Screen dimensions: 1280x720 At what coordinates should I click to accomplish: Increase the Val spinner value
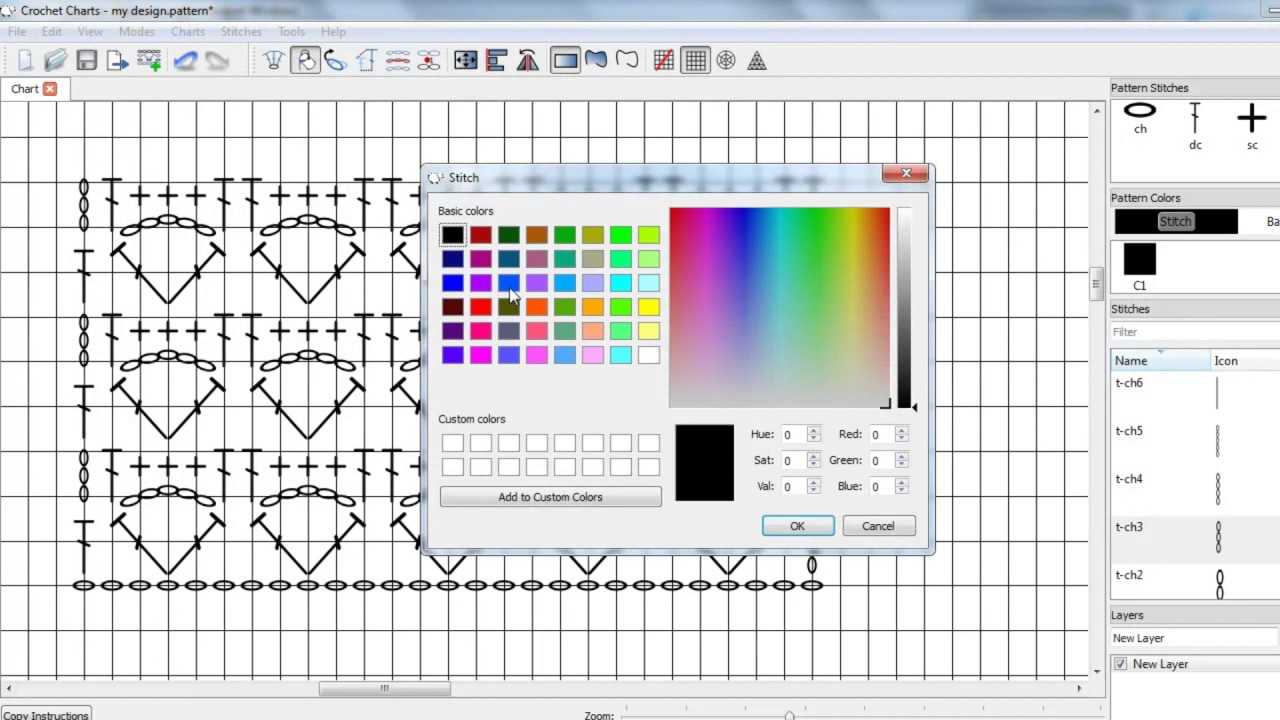pos(814,482)
